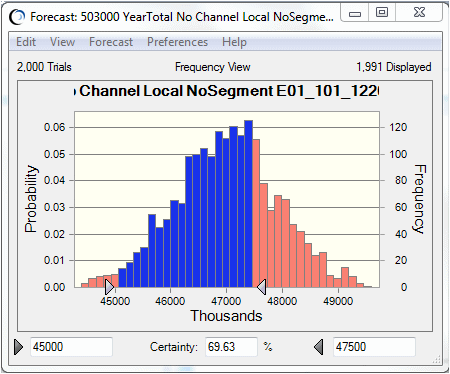Image resolution: width=450 pixels, height=374 pixels.
Task: Click the tallest blue histogram bar
Action: (x=248, y=204)
